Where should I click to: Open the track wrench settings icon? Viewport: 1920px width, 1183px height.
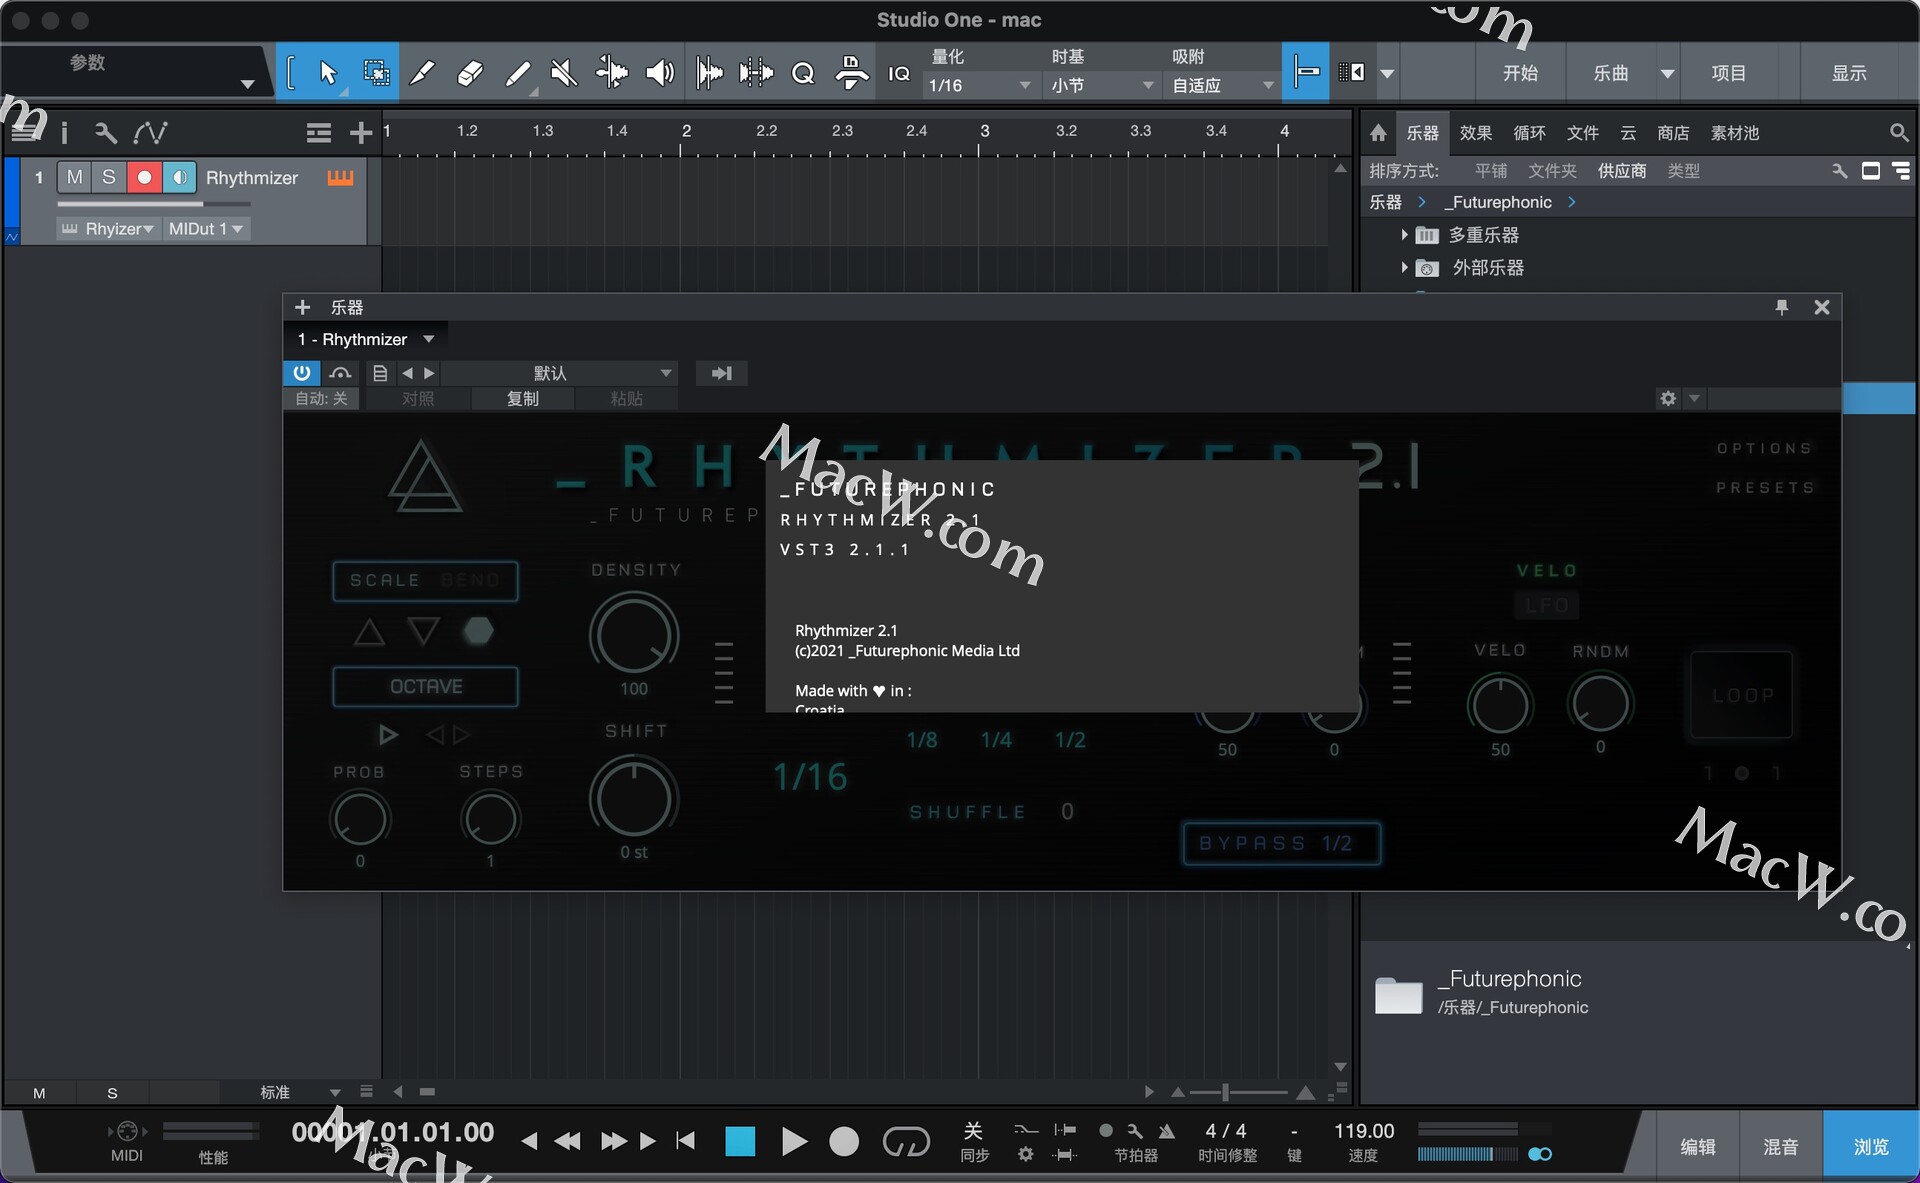pos(105,132)
